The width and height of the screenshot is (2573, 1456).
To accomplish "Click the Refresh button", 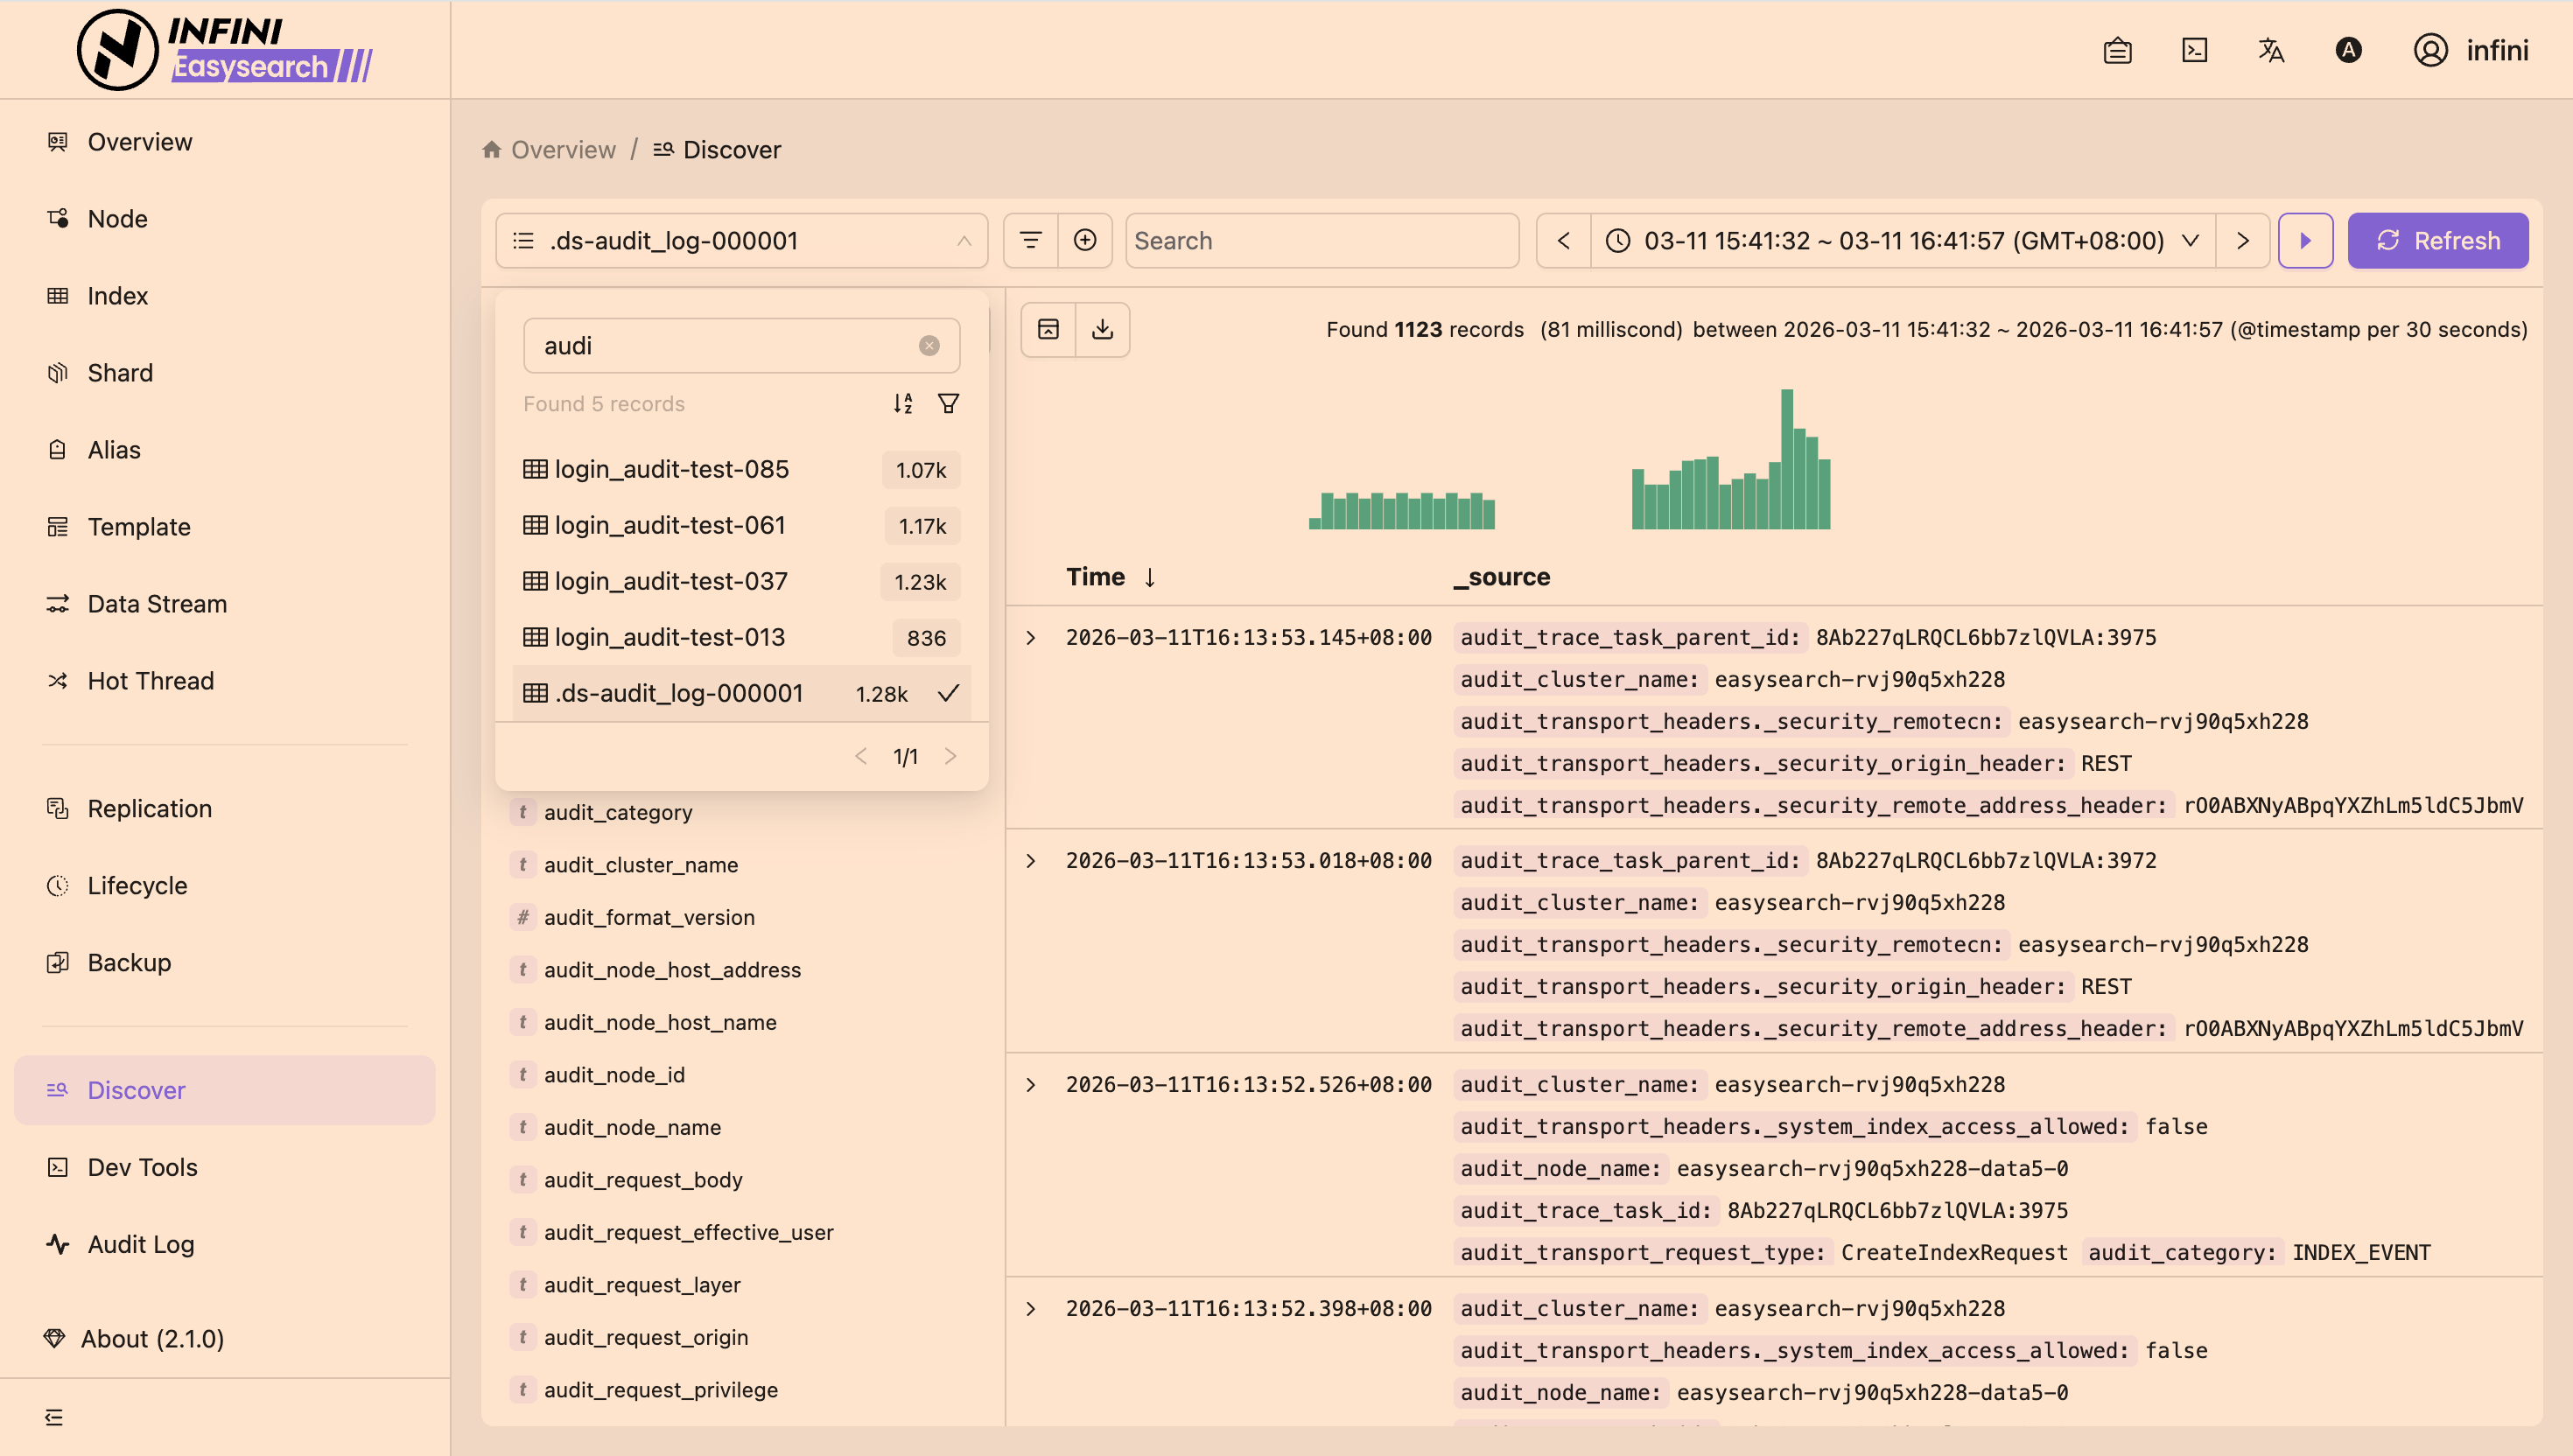I will 2437,240.
